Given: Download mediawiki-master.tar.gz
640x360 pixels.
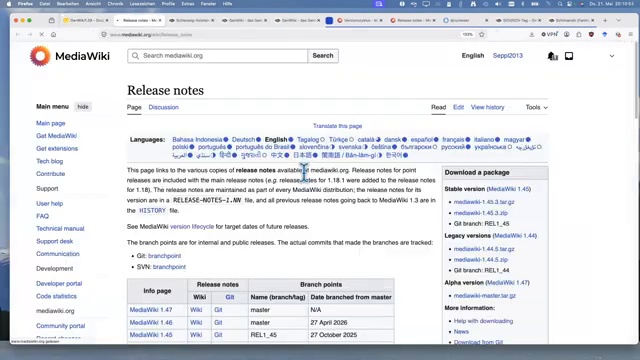Looking at the screenshot, I should click(484, 296).
